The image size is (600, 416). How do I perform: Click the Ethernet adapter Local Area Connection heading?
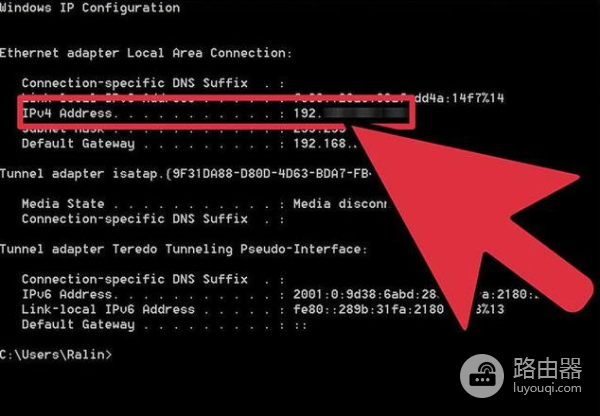point(146,53)
